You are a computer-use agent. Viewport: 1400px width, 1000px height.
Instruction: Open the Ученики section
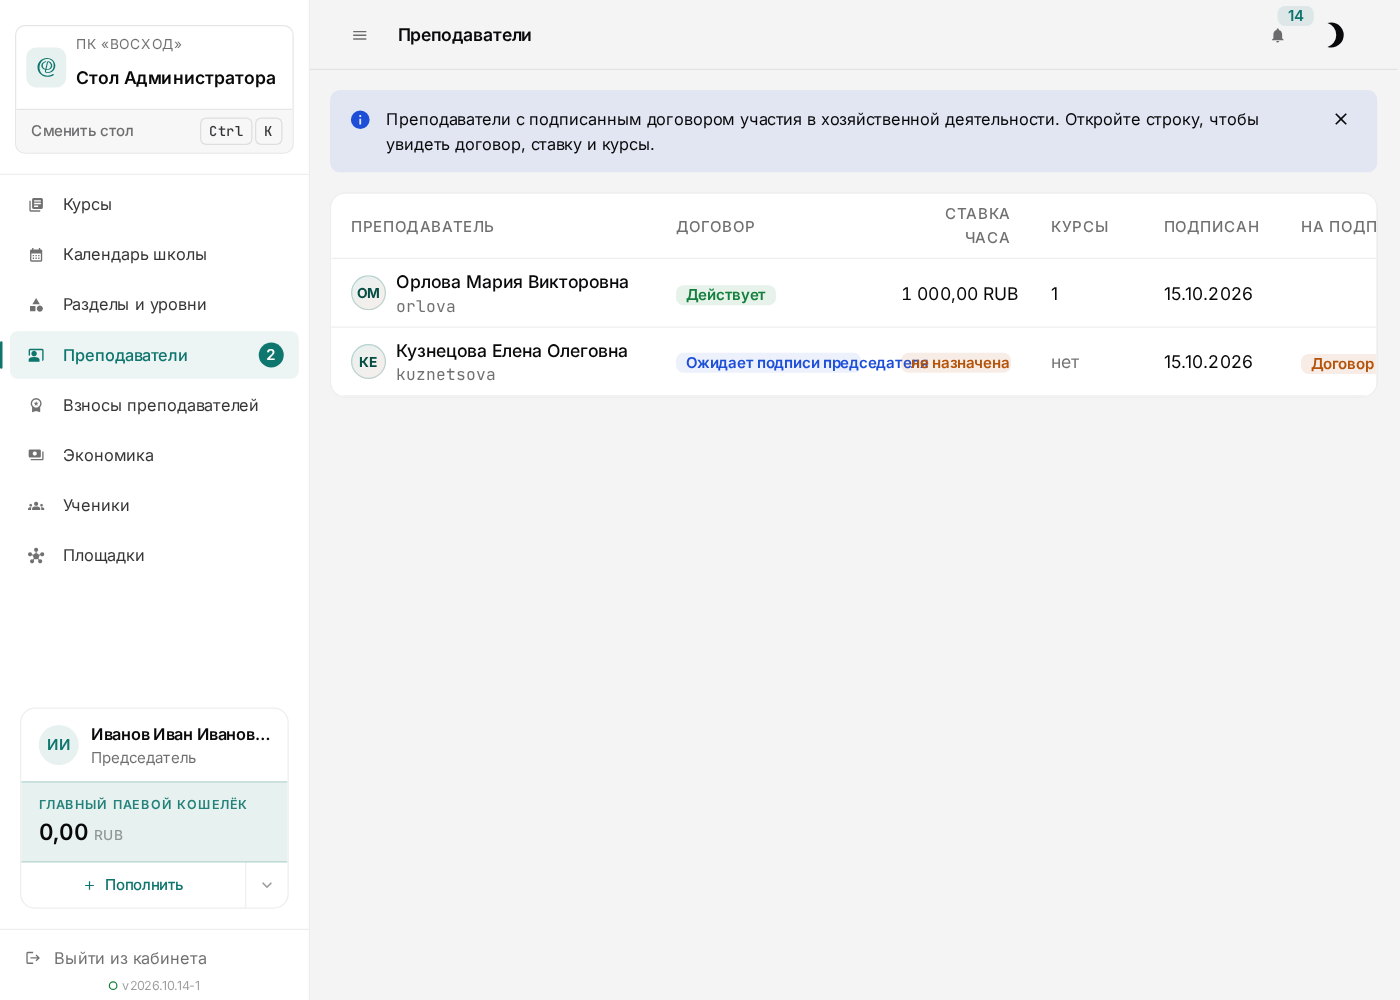click(x=154, y=505)
